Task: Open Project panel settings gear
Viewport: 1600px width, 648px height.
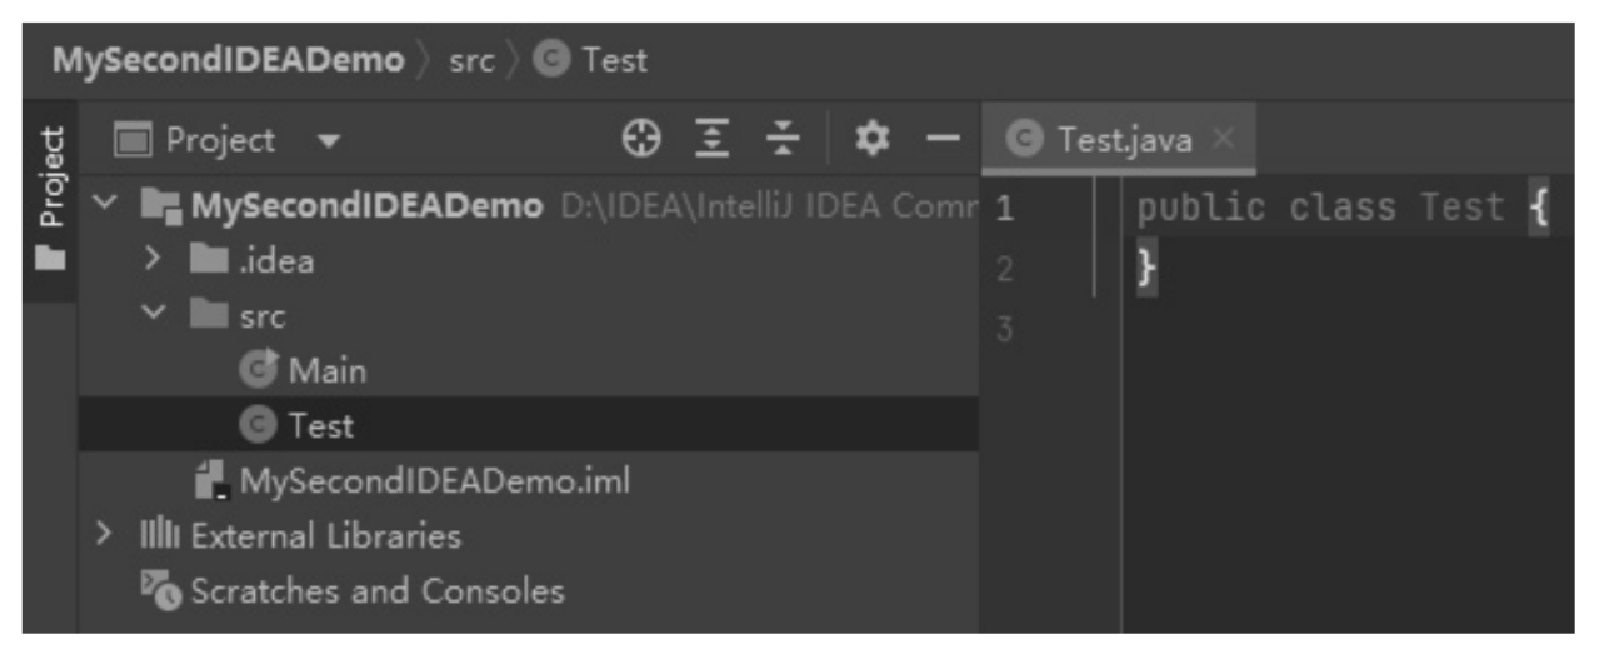Action: pyautogui.click(x=872, y=138)
